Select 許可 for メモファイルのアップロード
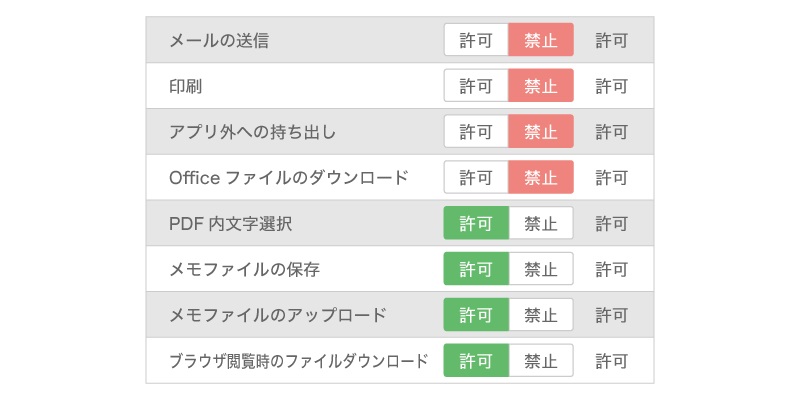This screenshot has height=400, width=800. coord(476,315)
